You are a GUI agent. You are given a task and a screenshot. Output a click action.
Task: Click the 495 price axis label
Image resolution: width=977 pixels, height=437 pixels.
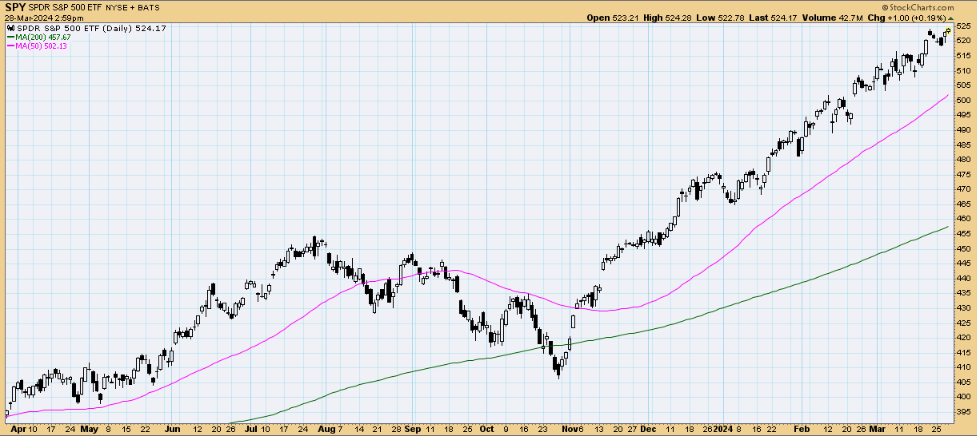(962, 115)
